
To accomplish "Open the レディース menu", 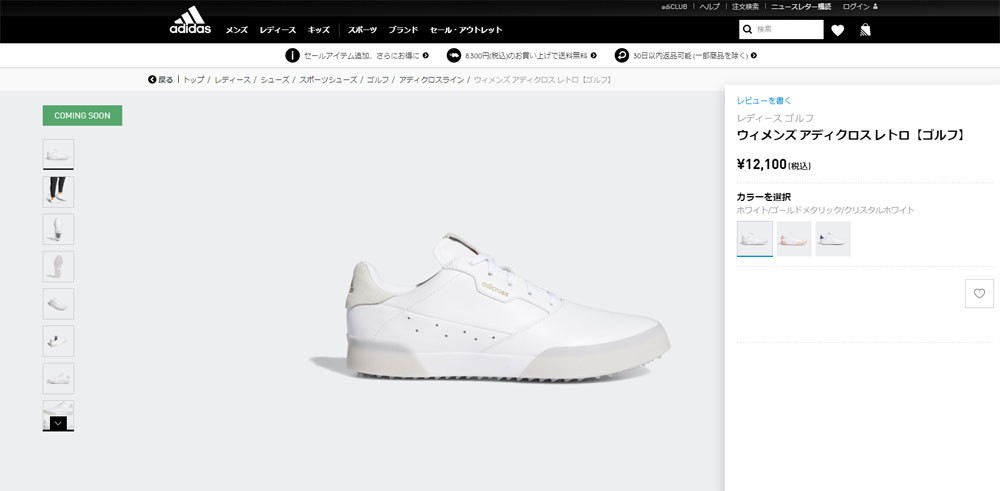I will point(277,30).
